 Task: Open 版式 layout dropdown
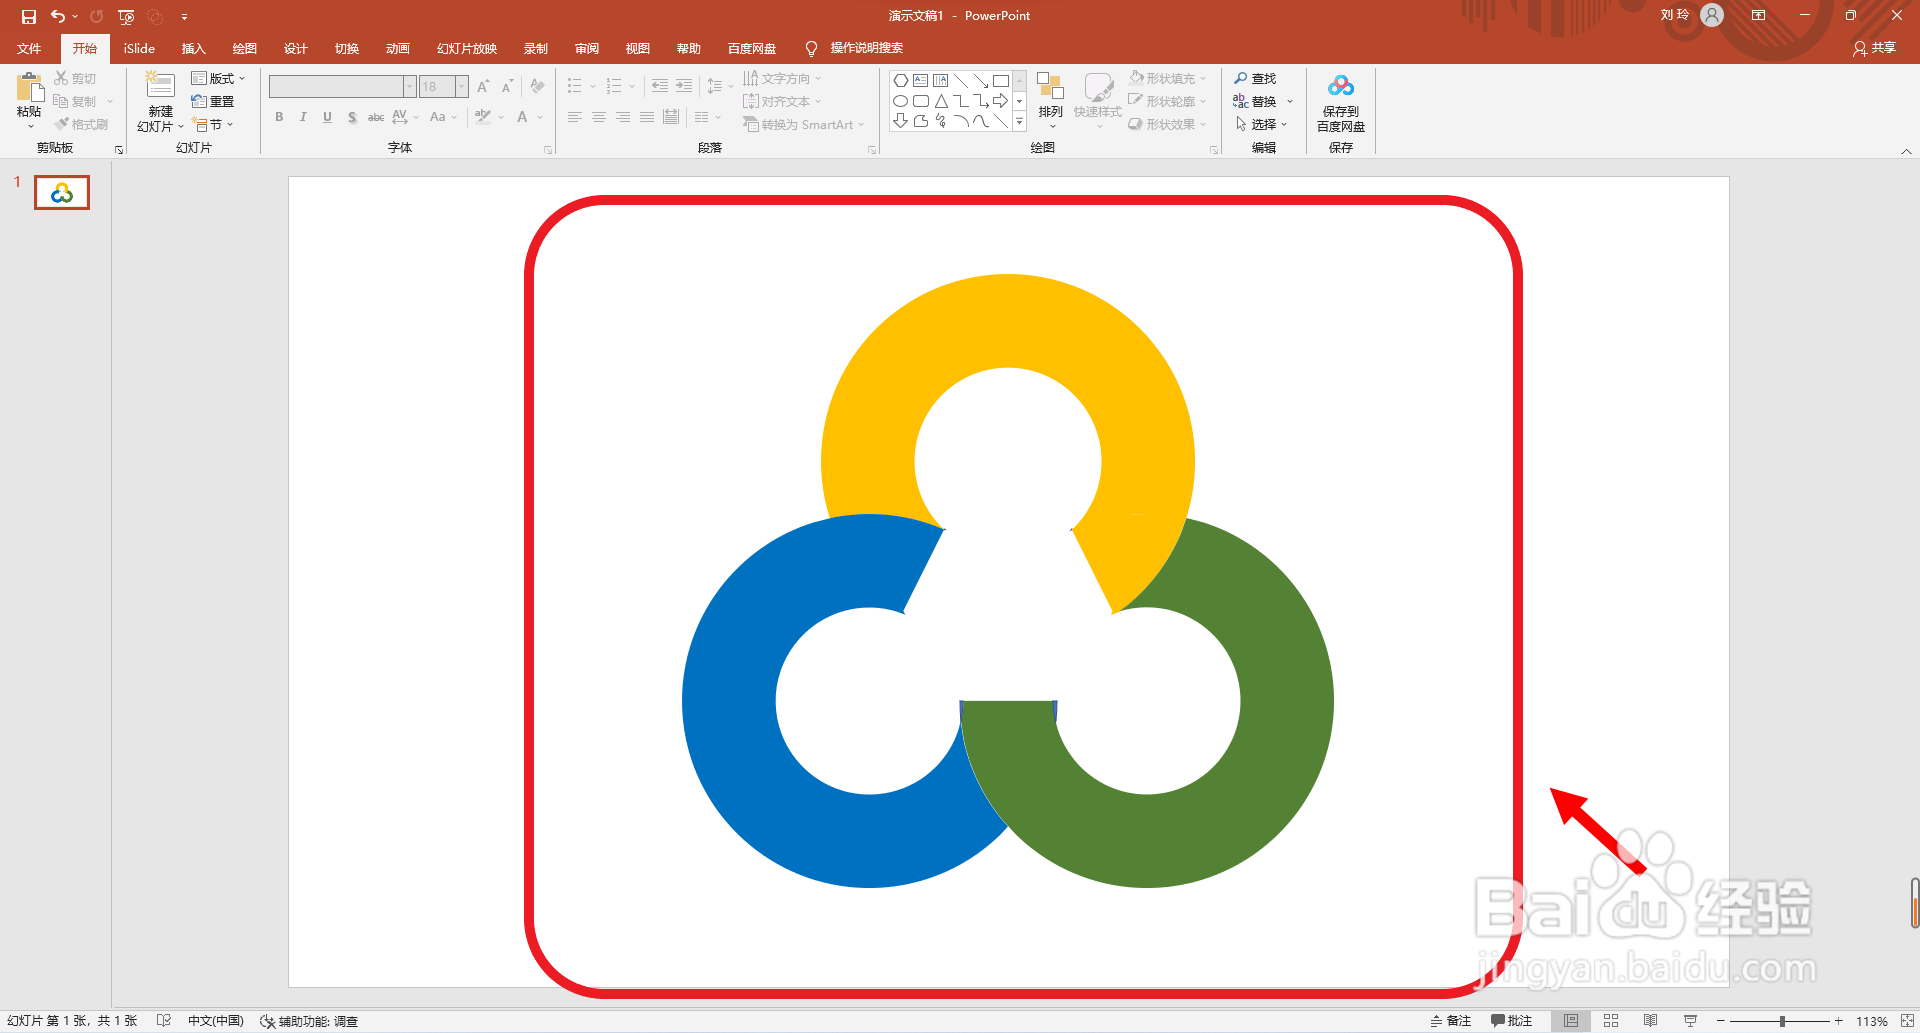[x=218, y=78]
